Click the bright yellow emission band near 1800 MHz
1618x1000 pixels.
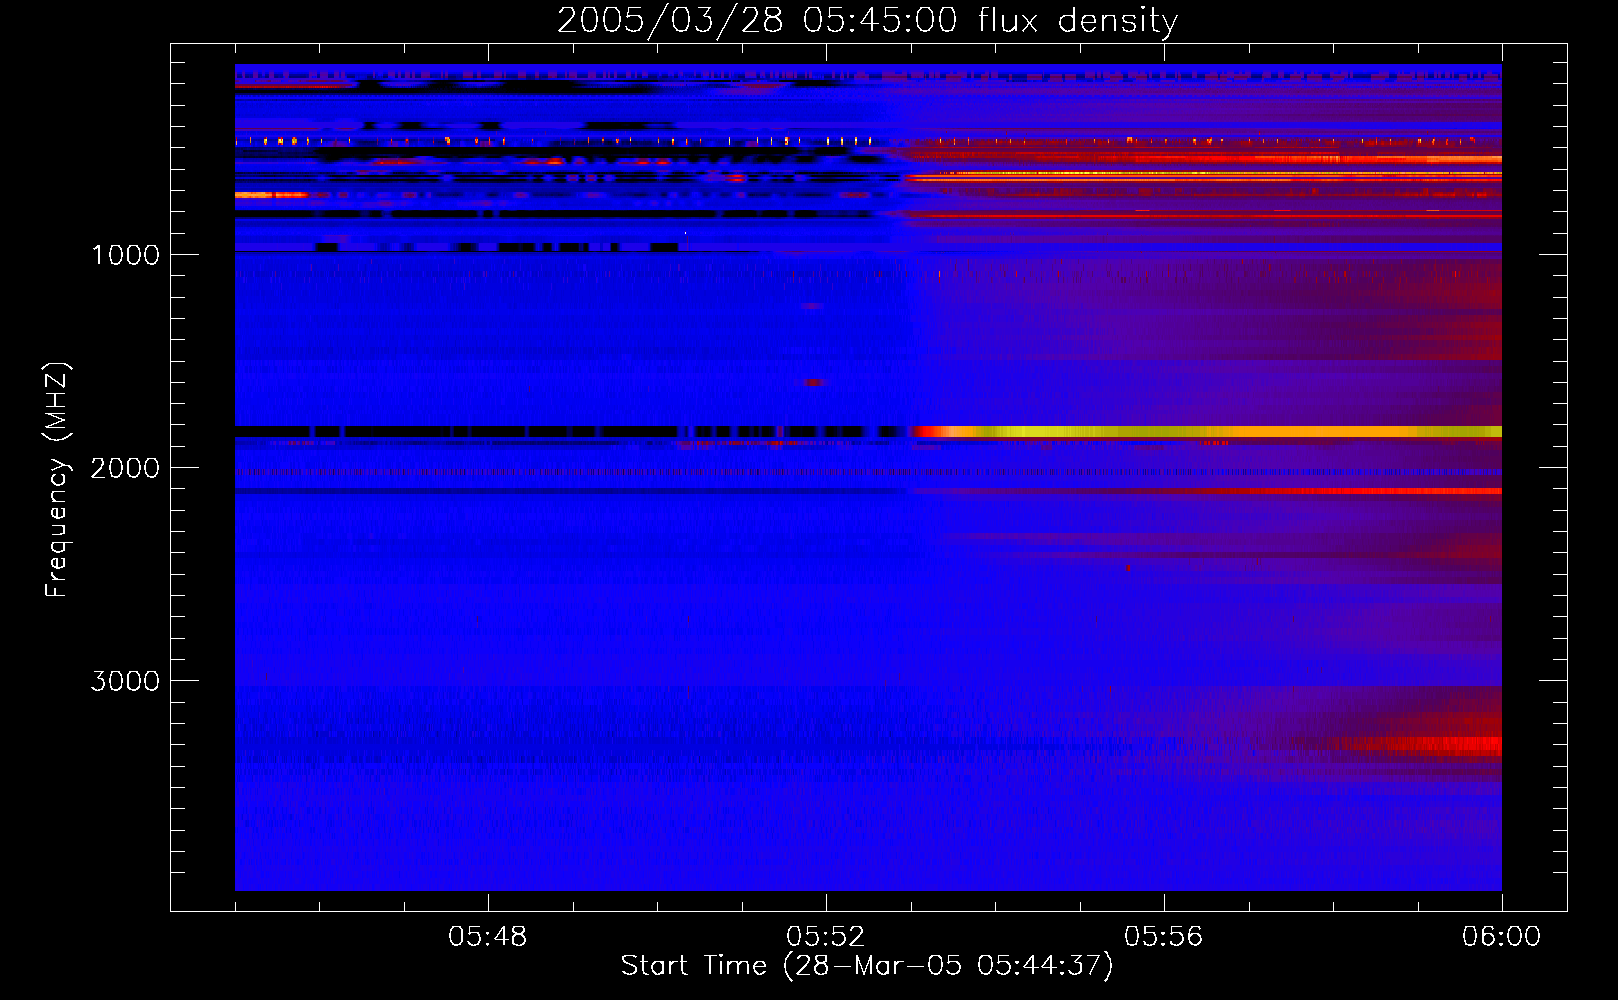click(1207, 431)
